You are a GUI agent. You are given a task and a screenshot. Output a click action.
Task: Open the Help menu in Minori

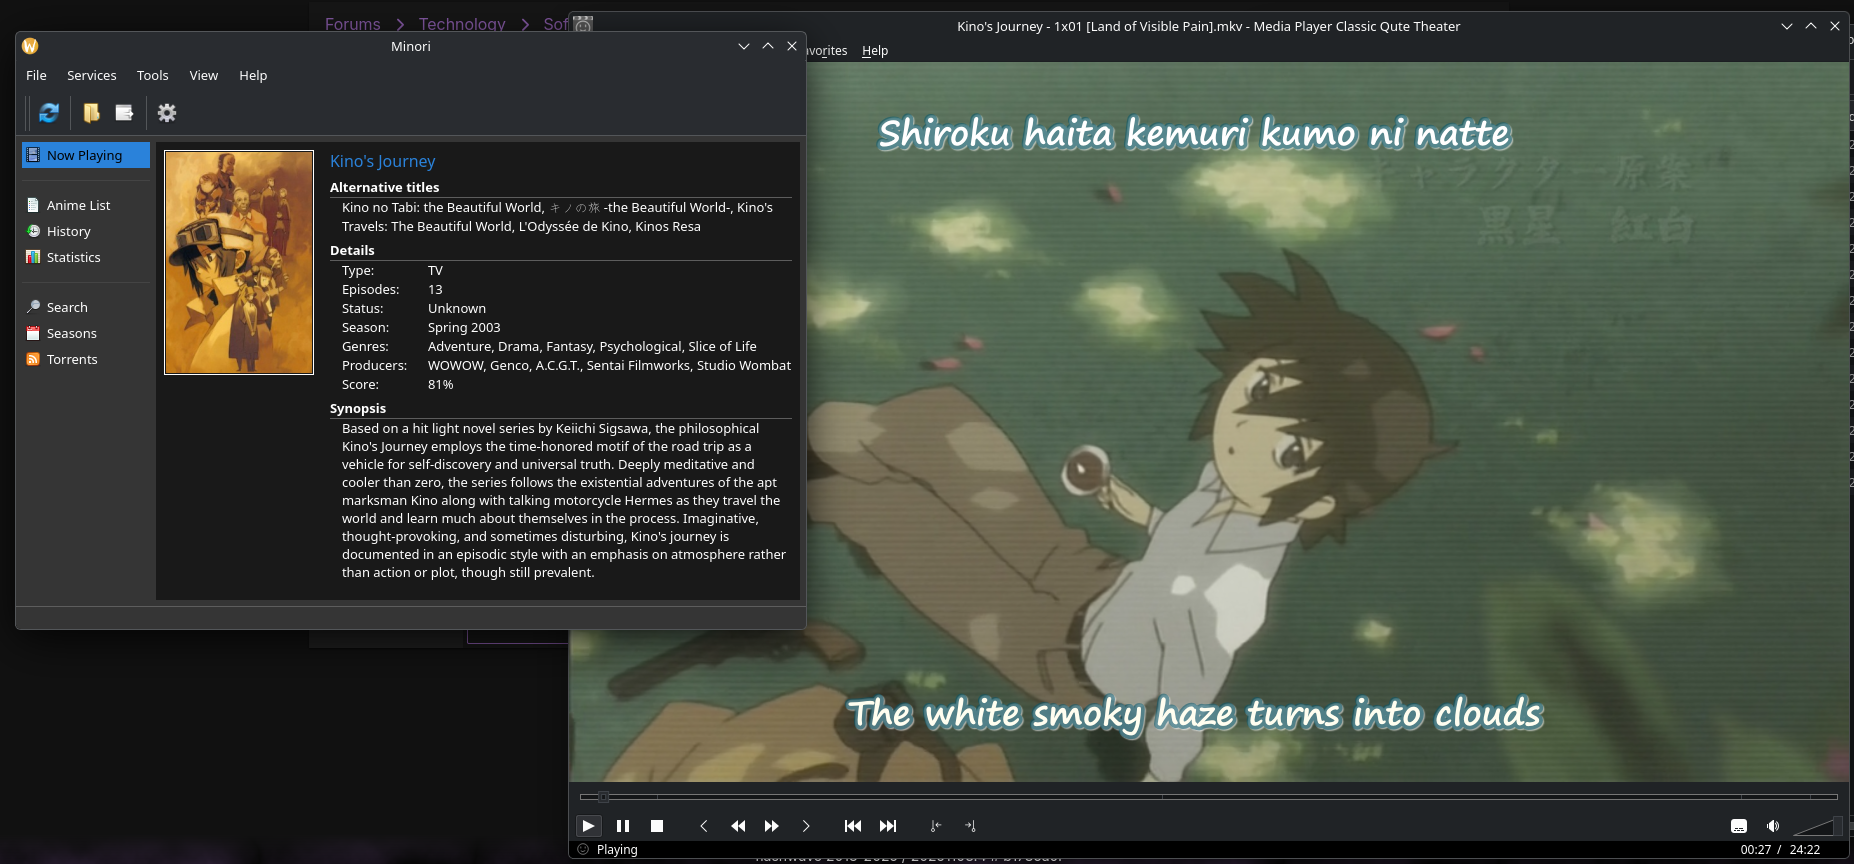253,75
